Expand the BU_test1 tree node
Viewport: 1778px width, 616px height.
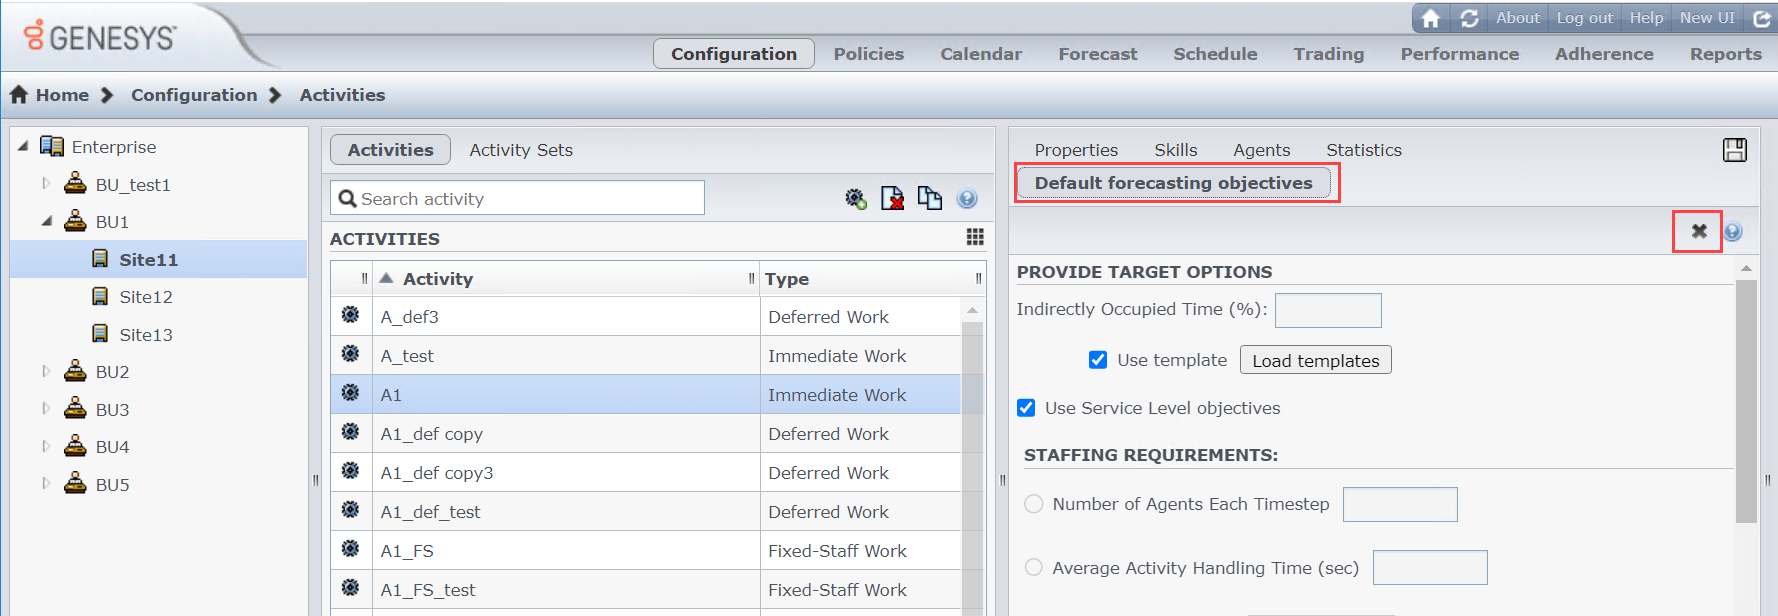46,184
